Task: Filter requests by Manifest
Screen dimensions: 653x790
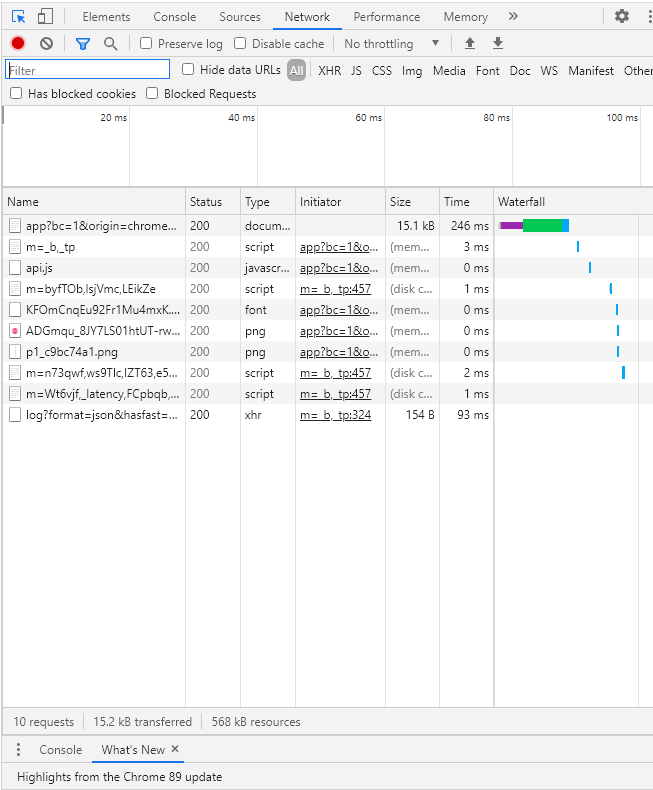Action: (591, 71)
